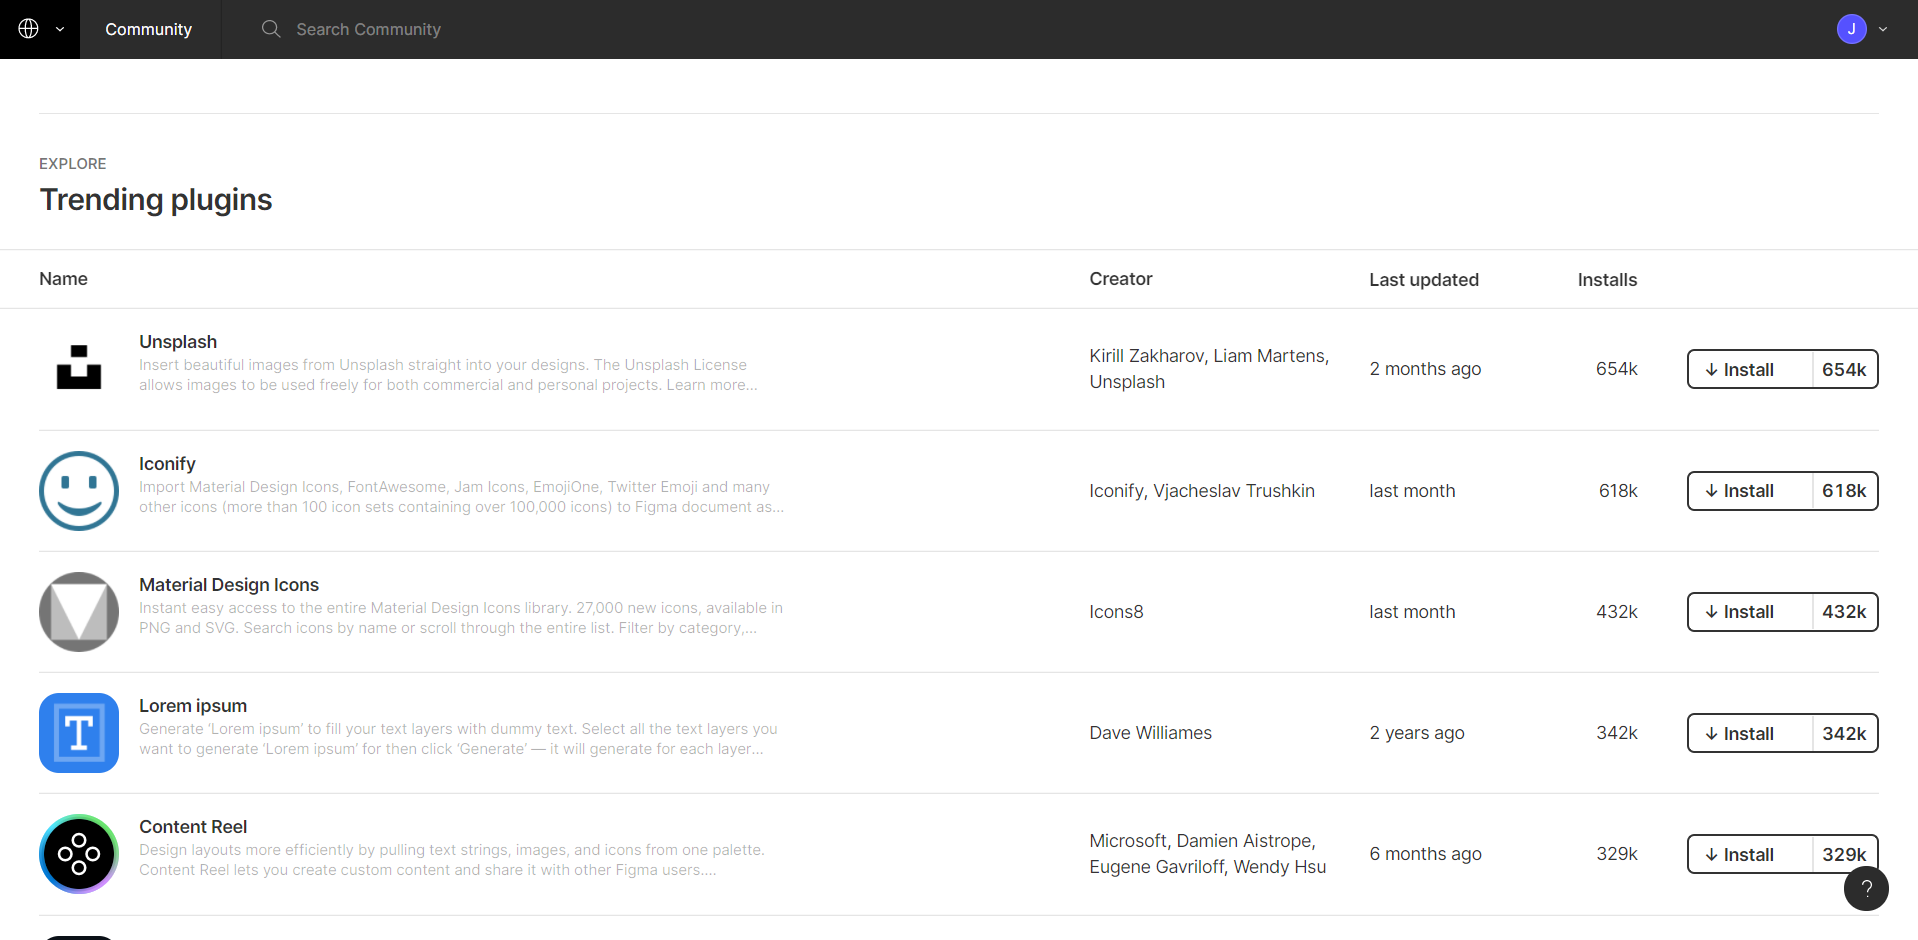Viewport: 1918px width, 940px height.
Task: Open the Content Reel plugin icon
Action: click(x=79, y=854)
